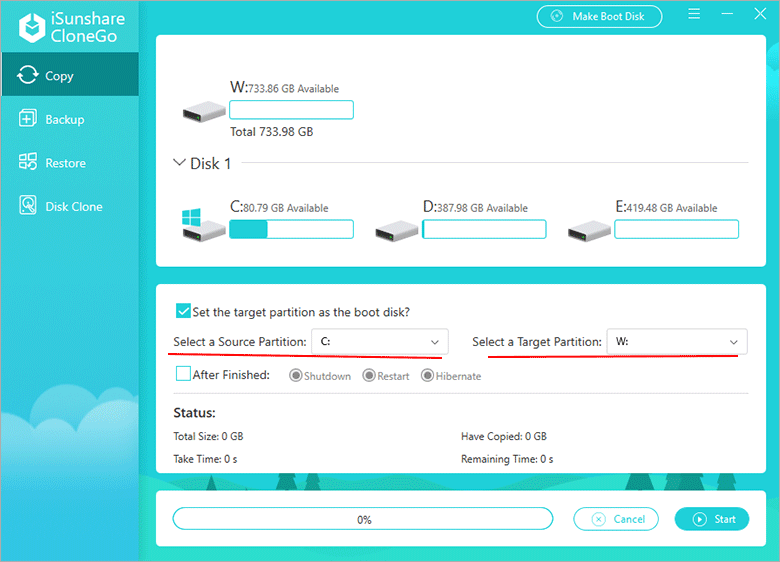Screen dimensions: 780x562
Task: Collapse the Disk 1 section
Action: tap(179, 162)
